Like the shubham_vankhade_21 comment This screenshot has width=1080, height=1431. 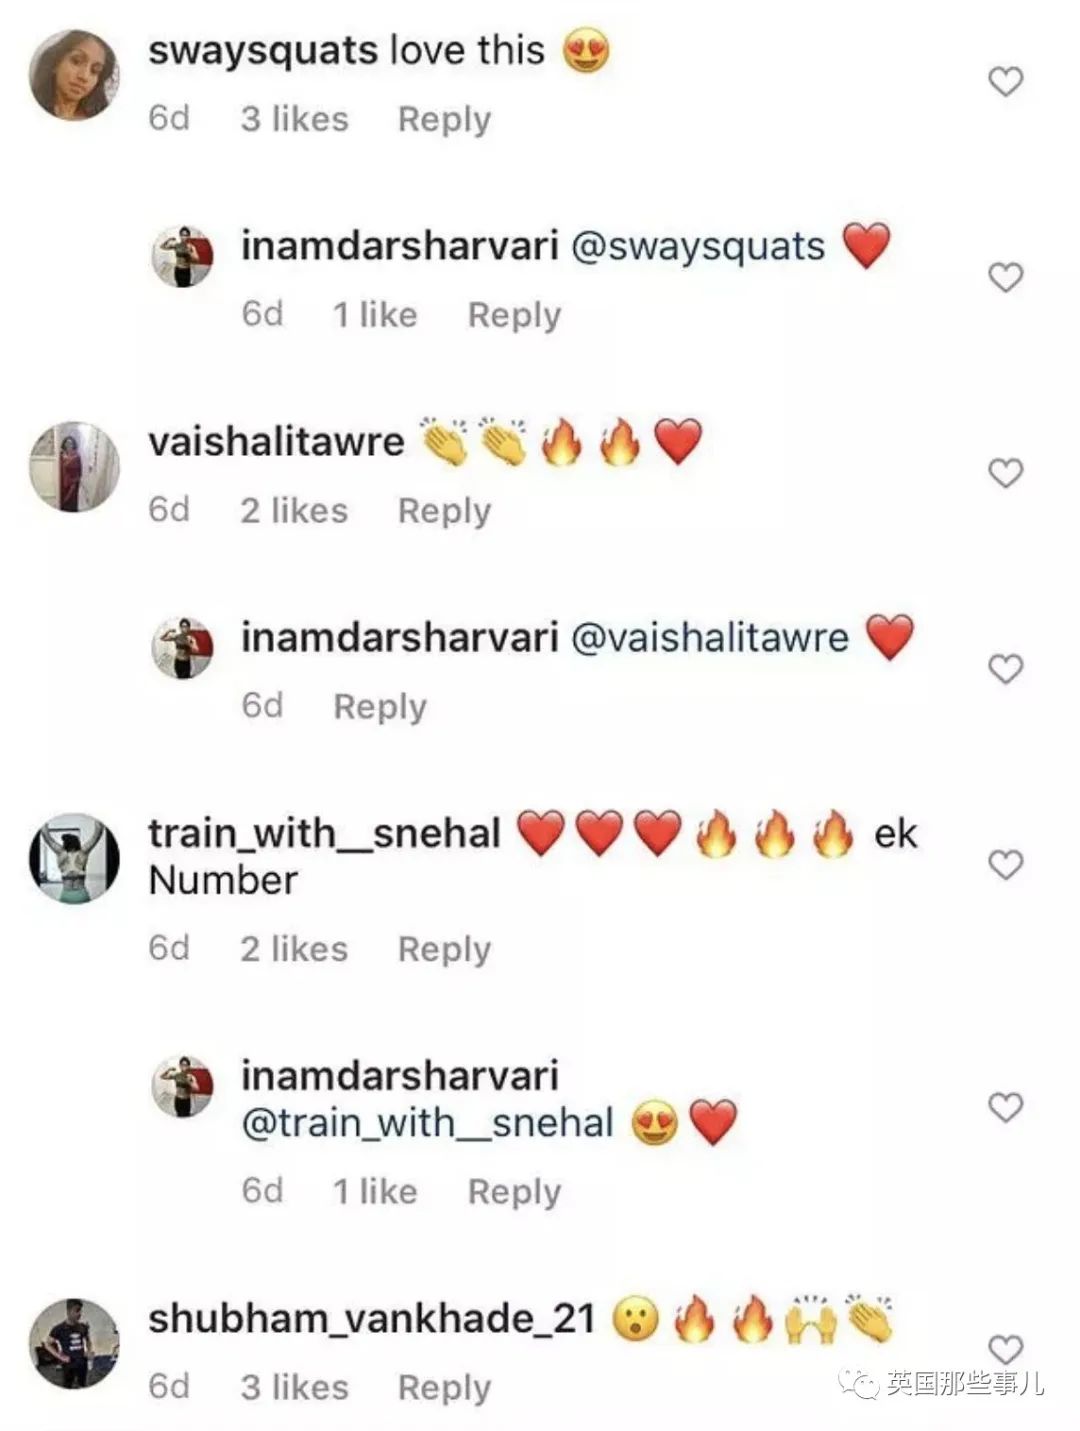[1005, 1350]
